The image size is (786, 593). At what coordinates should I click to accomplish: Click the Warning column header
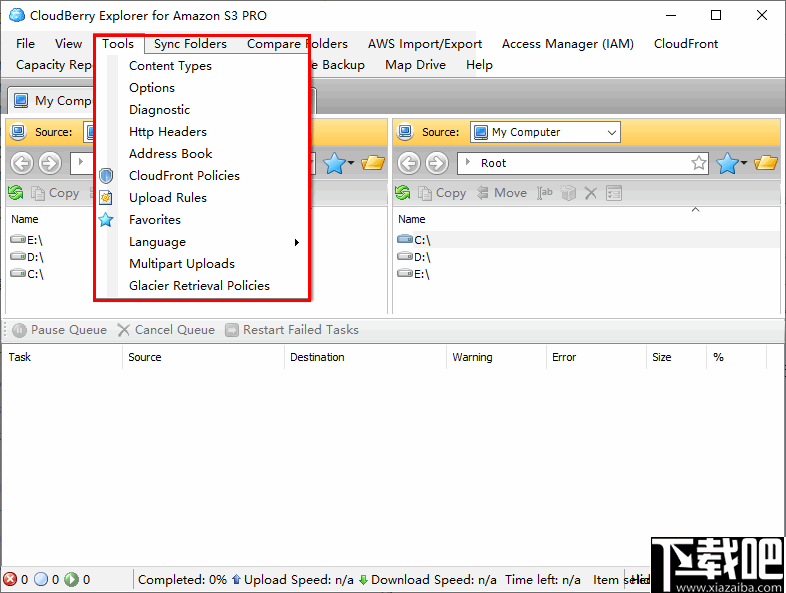click(496, 357)
